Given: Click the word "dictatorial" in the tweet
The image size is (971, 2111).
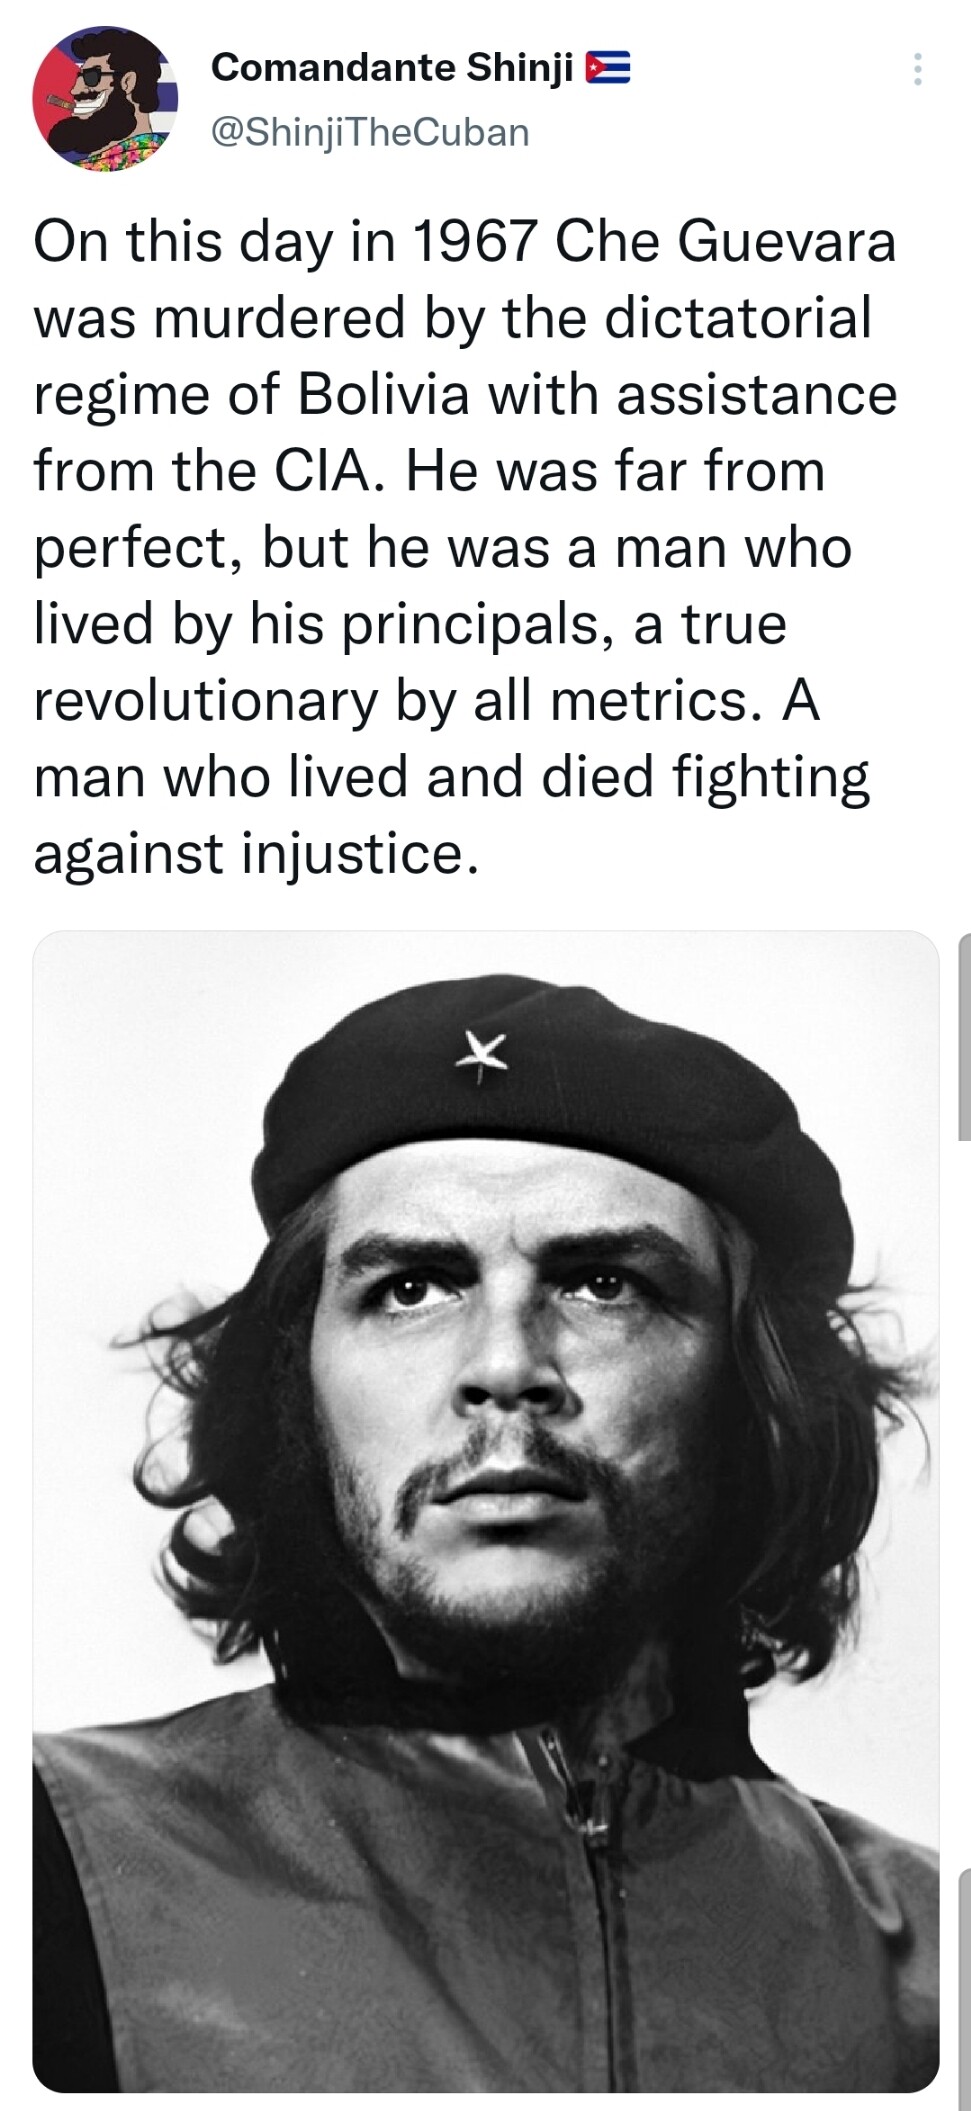Looking at the screenshot, I should click(738, 317).
